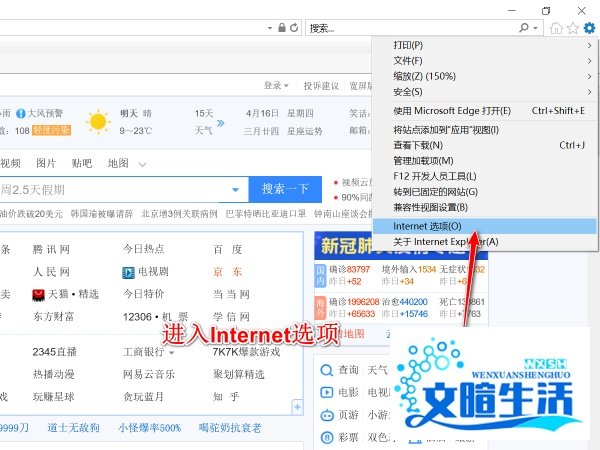The image size is (600, 450).
Task: Expand more categories chevron after 地图
Action: (x=142, y=165)
